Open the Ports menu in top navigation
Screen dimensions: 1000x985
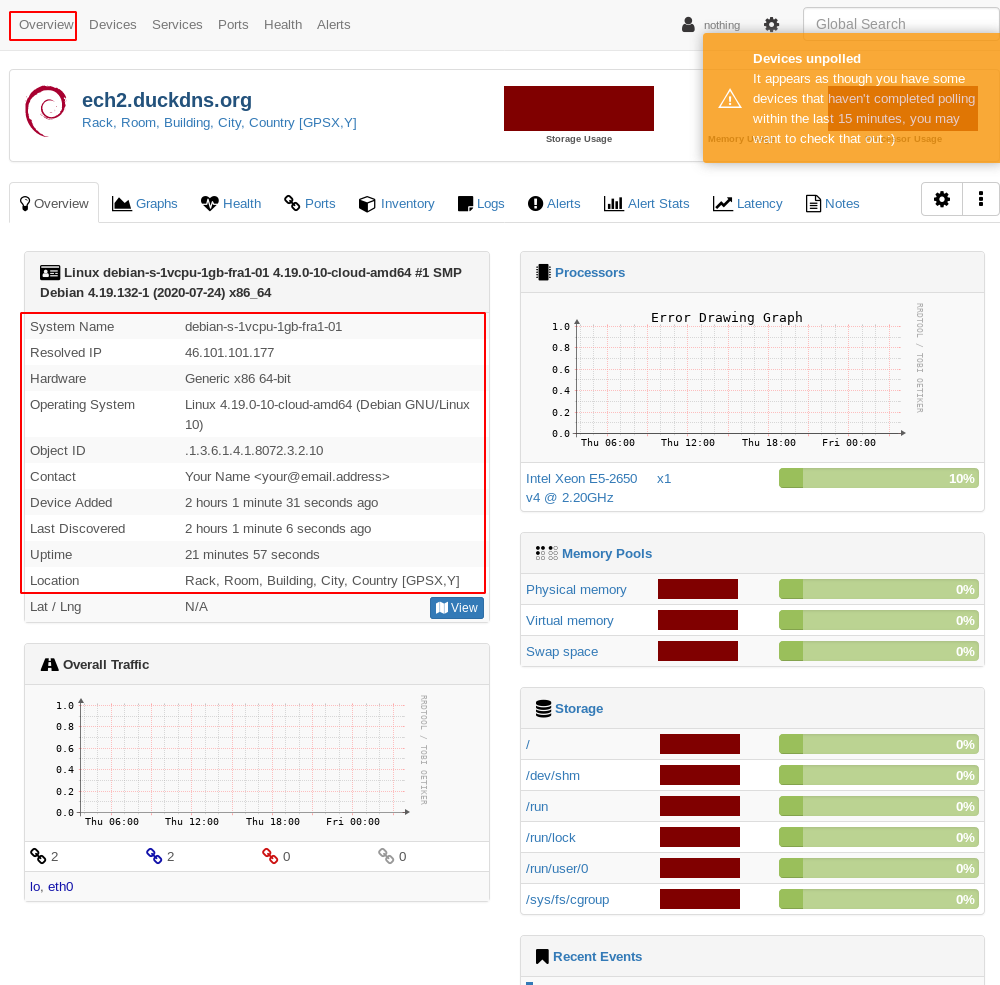[x=233, y=25]
